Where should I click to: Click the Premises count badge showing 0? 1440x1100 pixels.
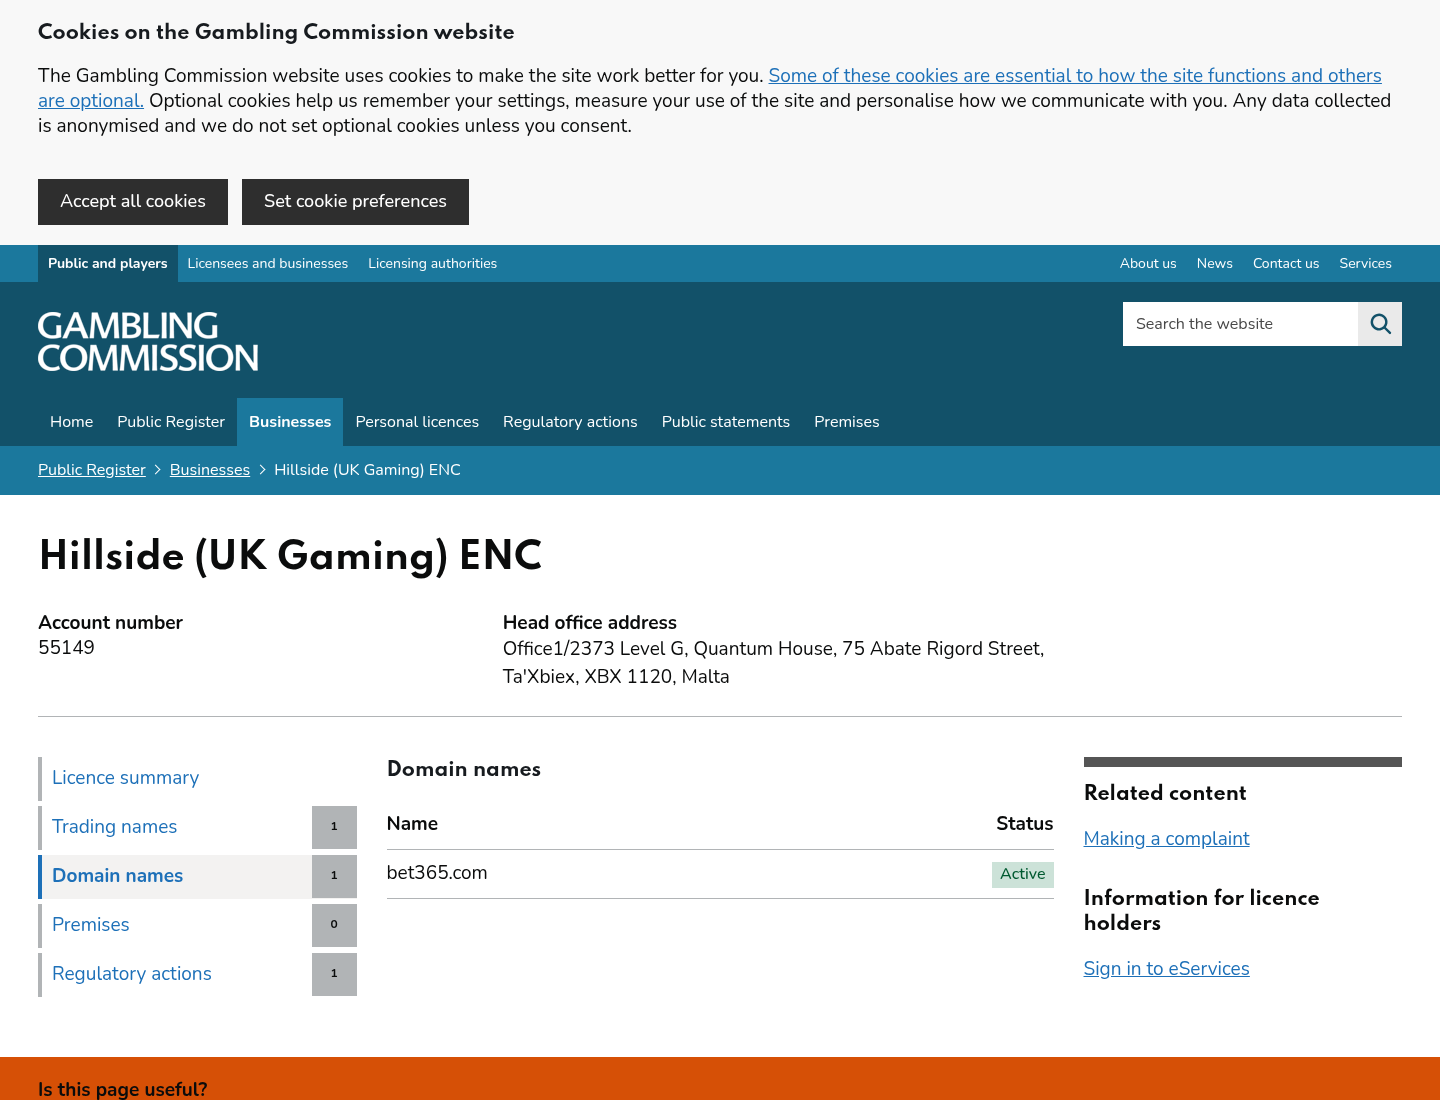(x=334, y=925)
